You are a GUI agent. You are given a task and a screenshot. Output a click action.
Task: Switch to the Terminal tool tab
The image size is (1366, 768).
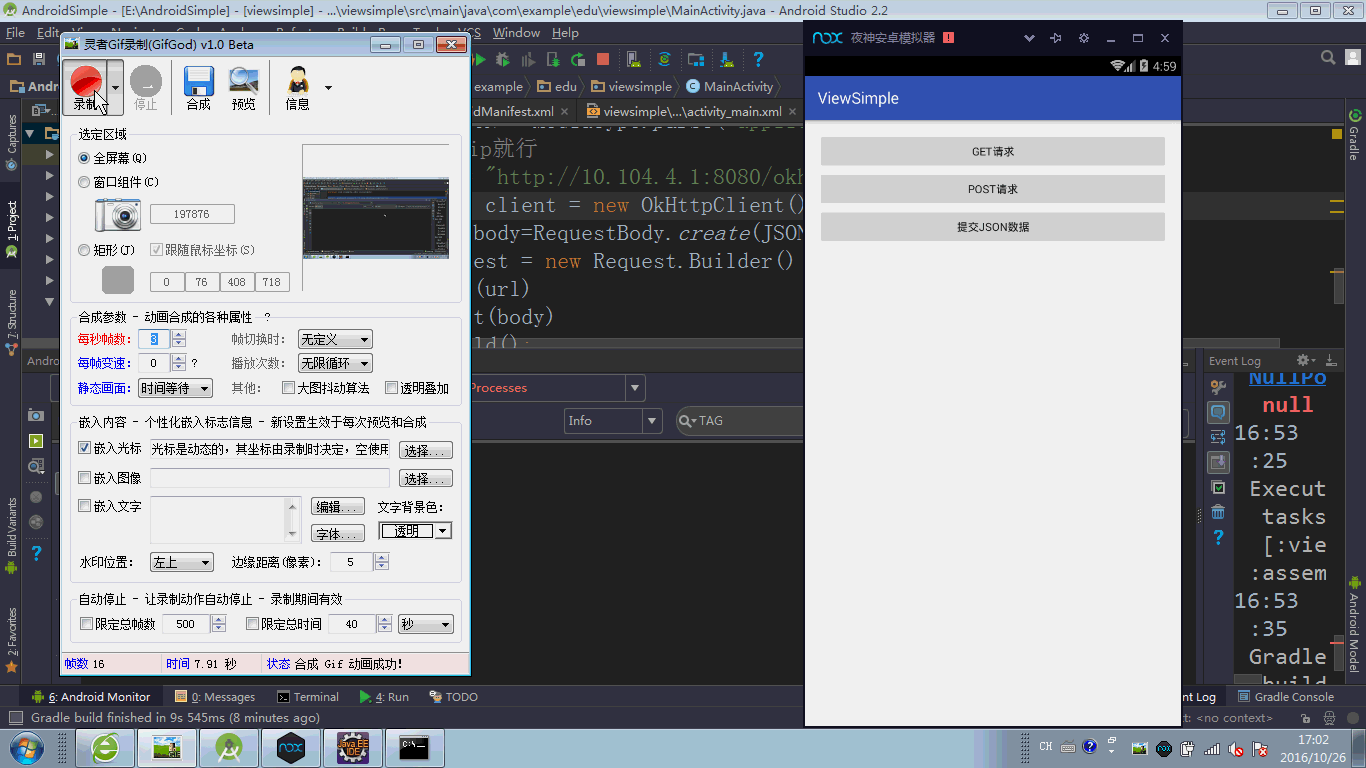[x=308, y=697]
